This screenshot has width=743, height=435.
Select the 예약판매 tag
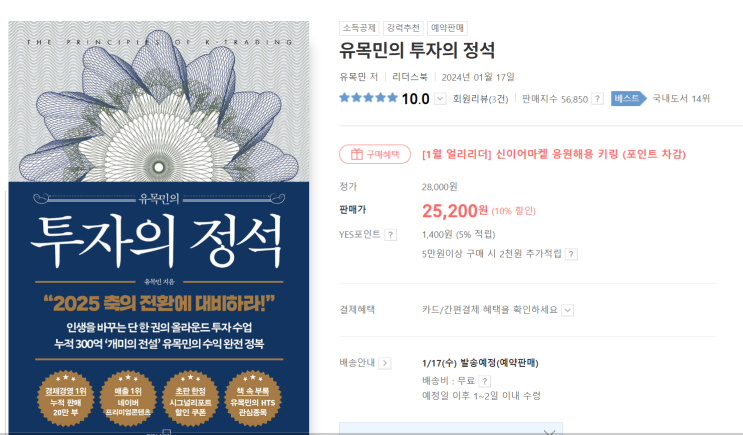(447, 28)
